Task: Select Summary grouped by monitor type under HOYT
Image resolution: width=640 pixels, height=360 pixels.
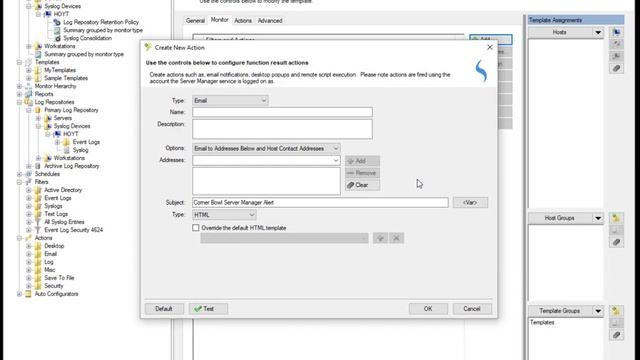Action: pyautogui.click(x=103, y=30)
